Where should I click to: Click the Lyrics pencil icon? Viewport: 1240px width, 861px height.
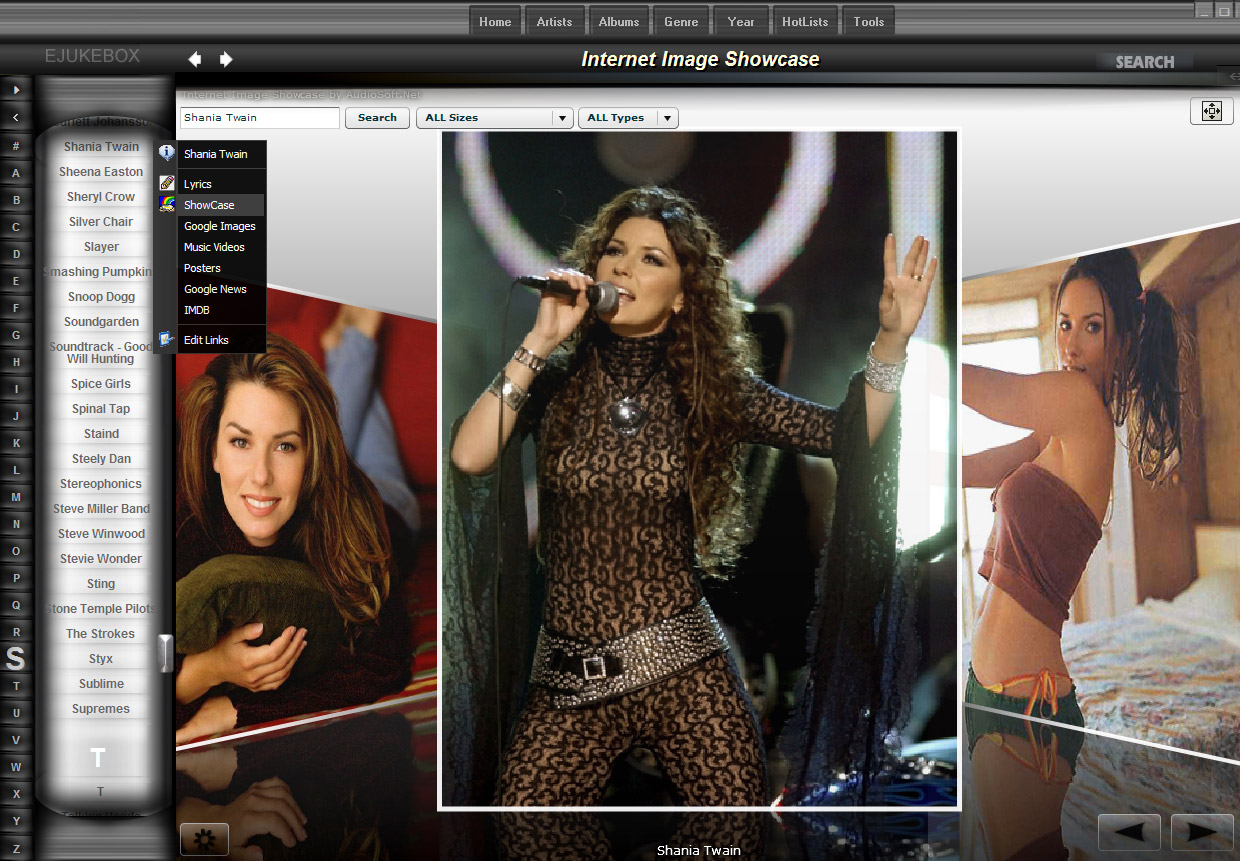167,184
